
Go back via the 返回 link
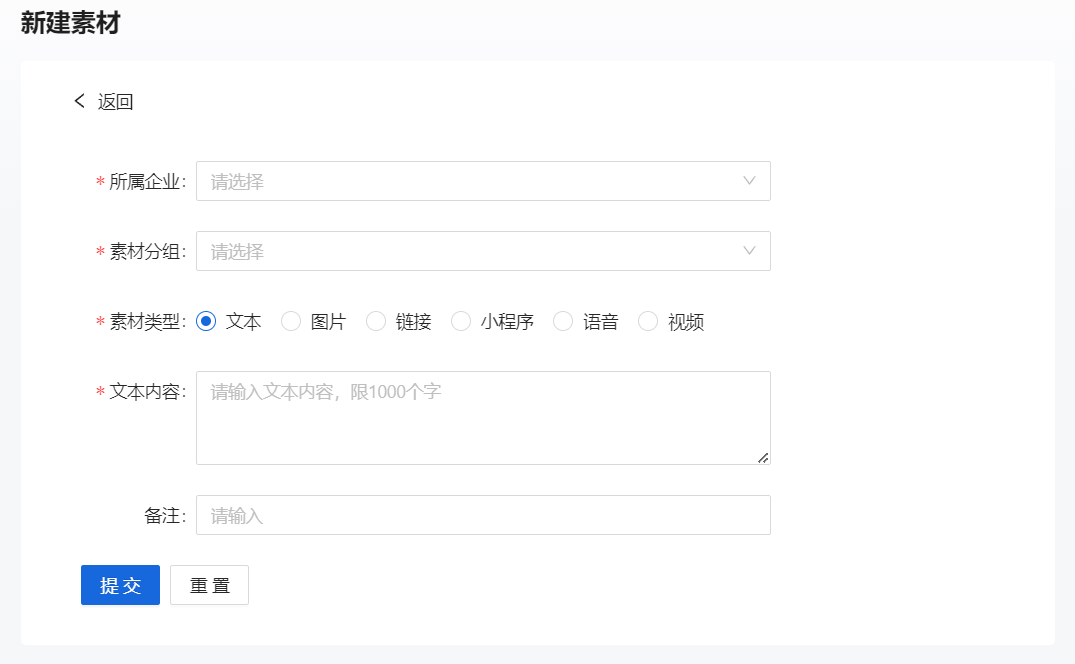click(115, 102)
